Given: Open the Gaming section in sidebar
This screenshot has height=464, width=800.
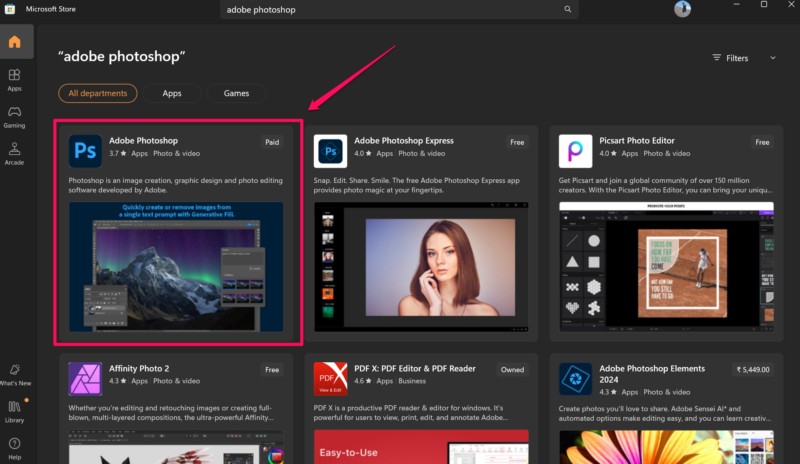Looking at the screenshot, I should pyautogui.click(x=15, y=116).
